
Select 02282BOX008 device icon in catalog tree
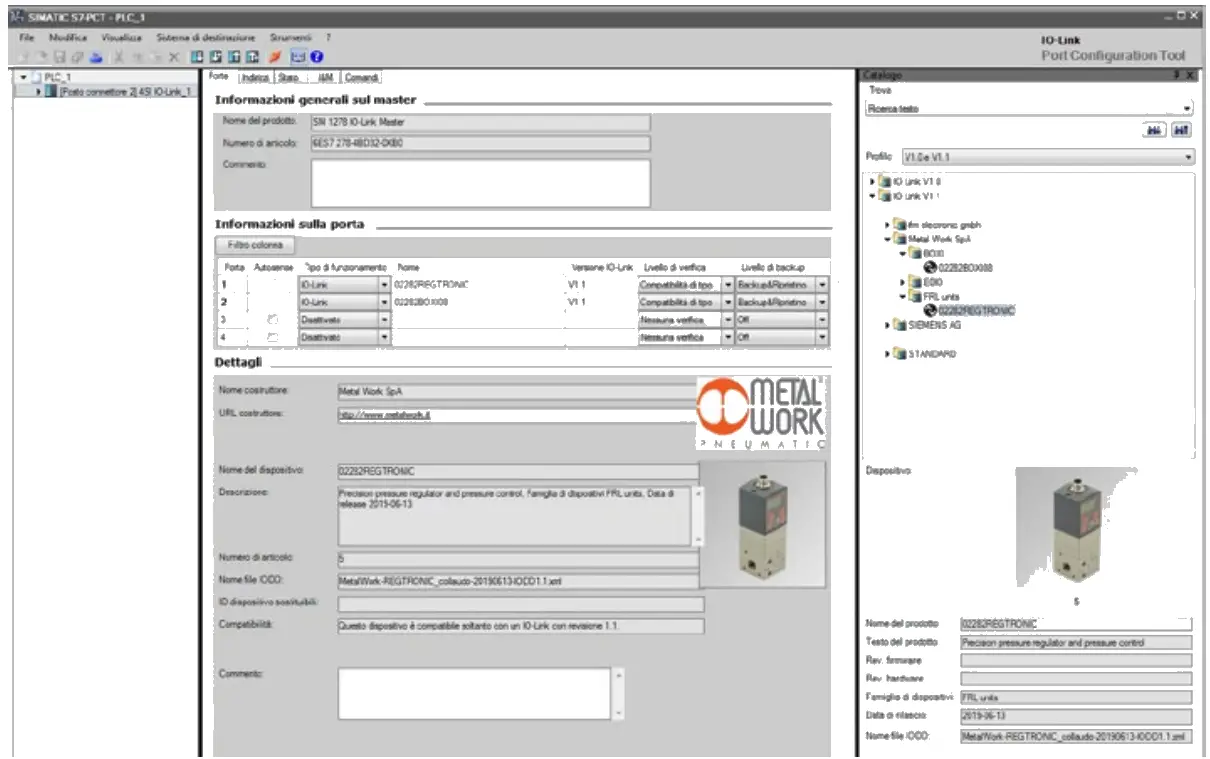pyautogui.click(x=930, y=267)
